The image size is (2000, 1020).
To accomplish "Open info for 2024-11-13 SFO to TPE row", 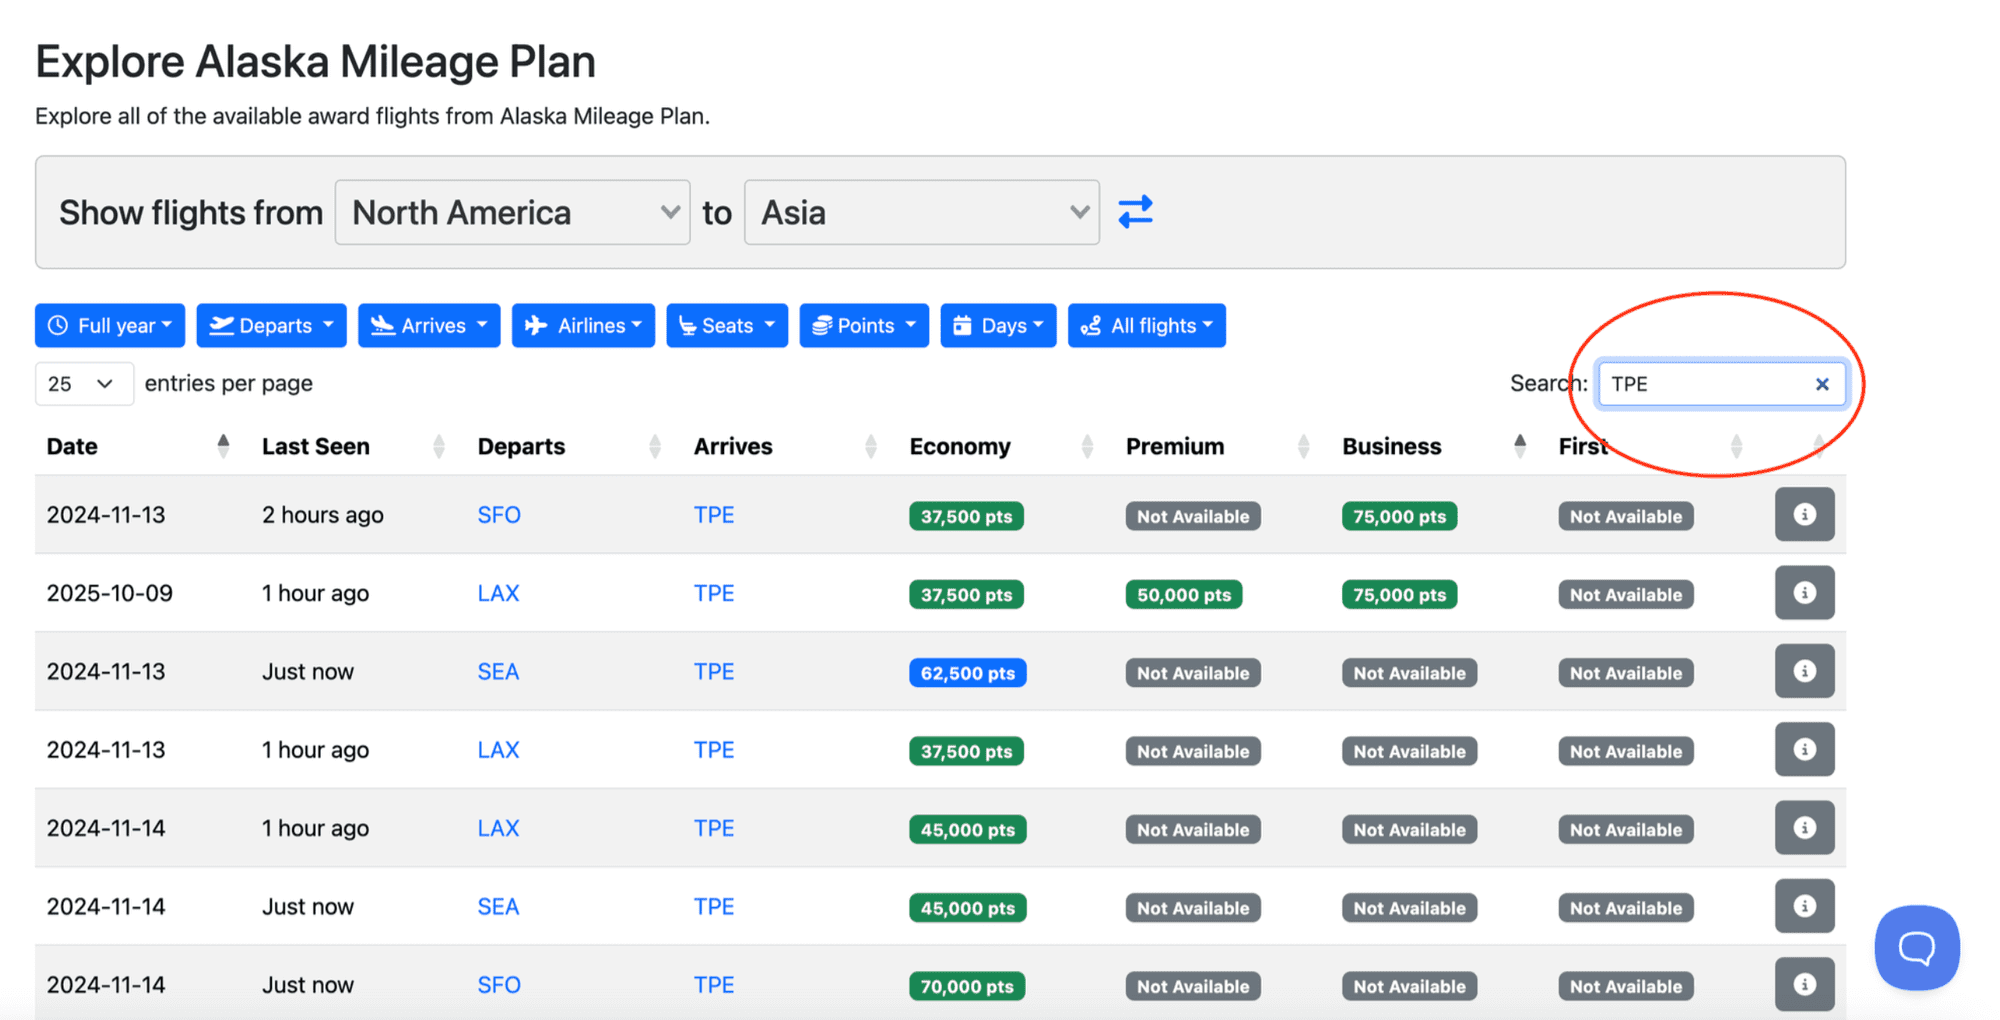I will coord(1804,514).
